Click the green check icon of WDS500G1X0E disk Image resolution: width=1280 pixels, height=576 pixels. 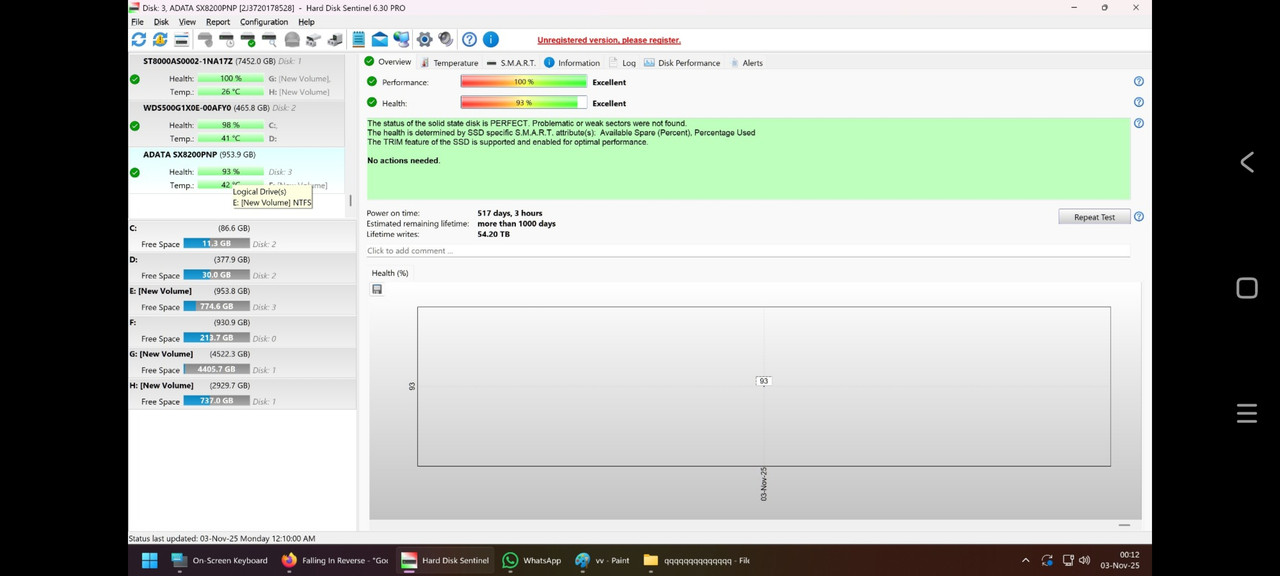[135, 126]
